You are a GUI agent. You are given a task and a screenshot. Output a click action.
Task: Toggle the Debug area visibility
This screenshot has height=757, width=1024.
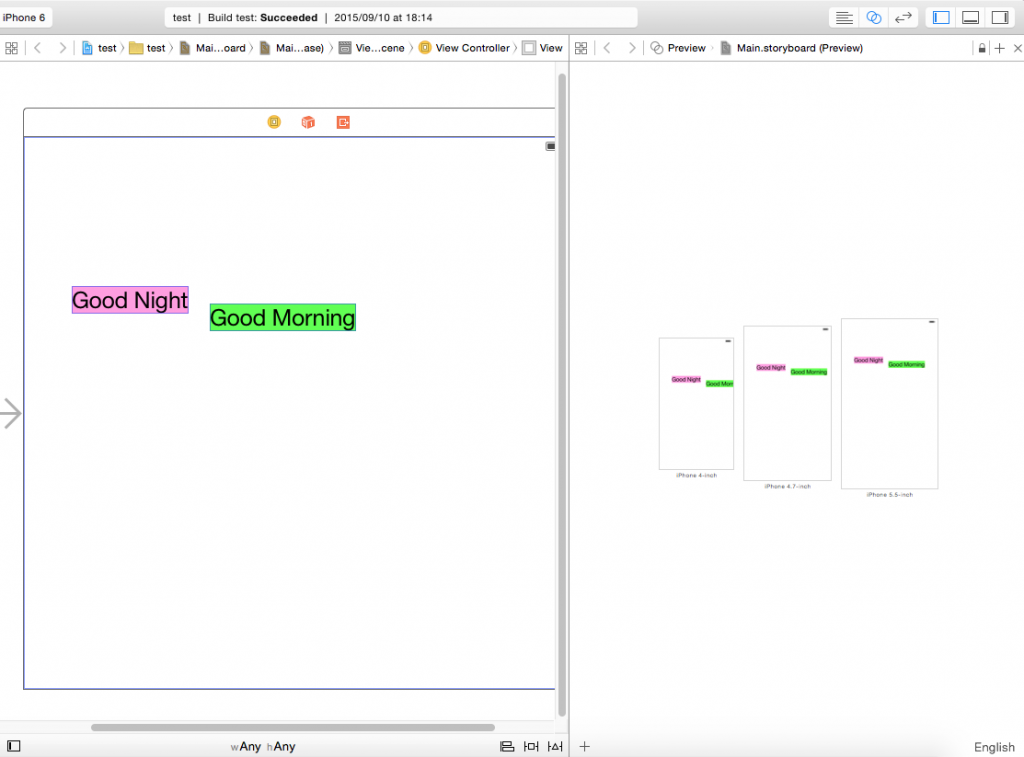970,18
